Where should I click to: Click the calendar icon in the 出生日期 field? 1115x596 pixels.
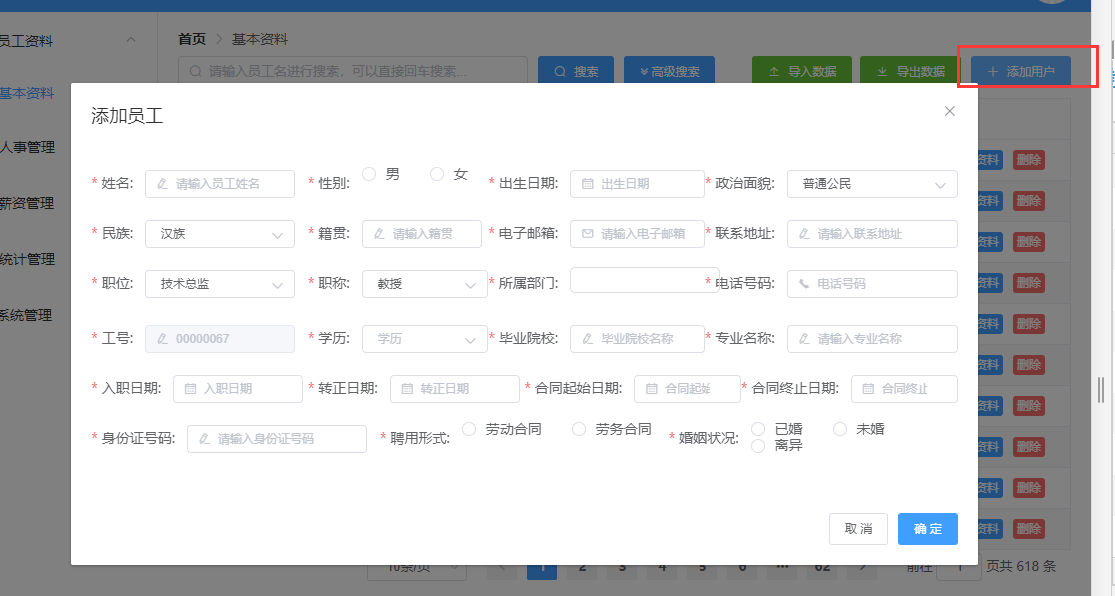pos(588,183)
